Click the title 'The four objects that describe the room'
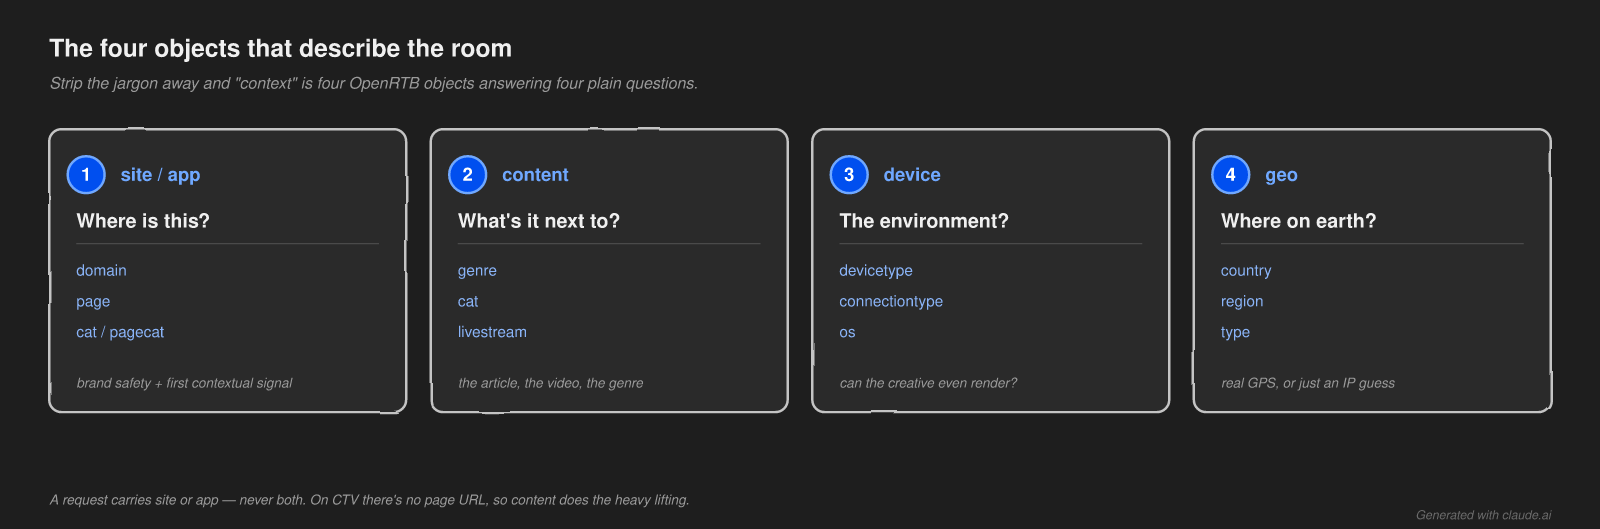Screen dimensions: 1600x529 (281, 48)
